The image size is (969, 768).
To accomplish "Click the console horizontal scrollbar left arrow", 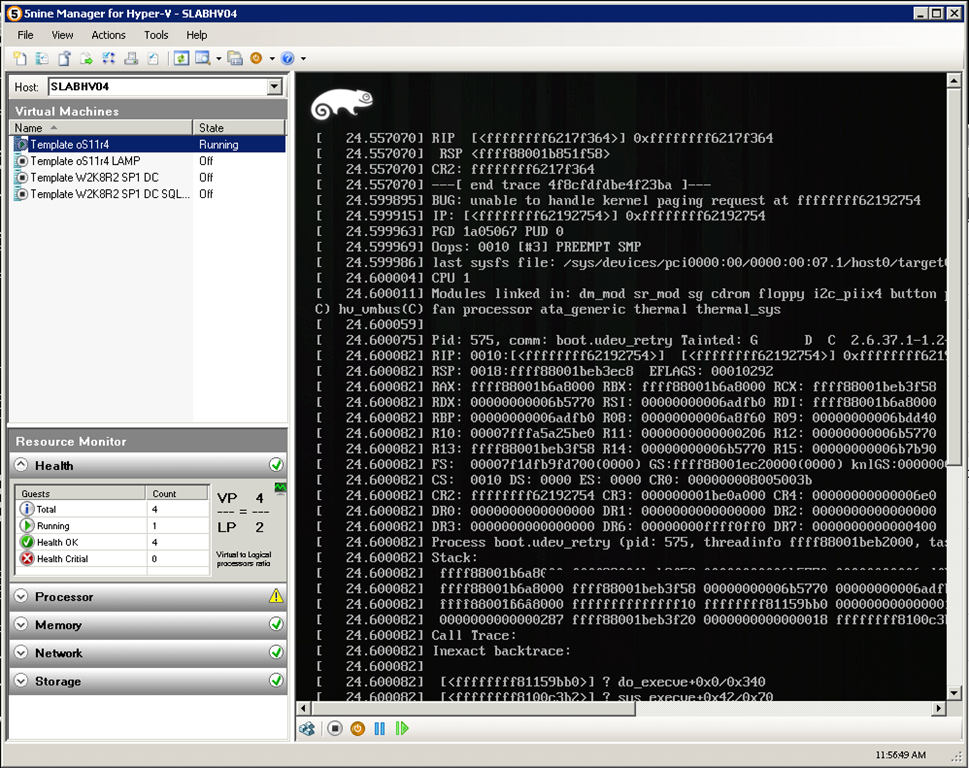I will (305, 708).
